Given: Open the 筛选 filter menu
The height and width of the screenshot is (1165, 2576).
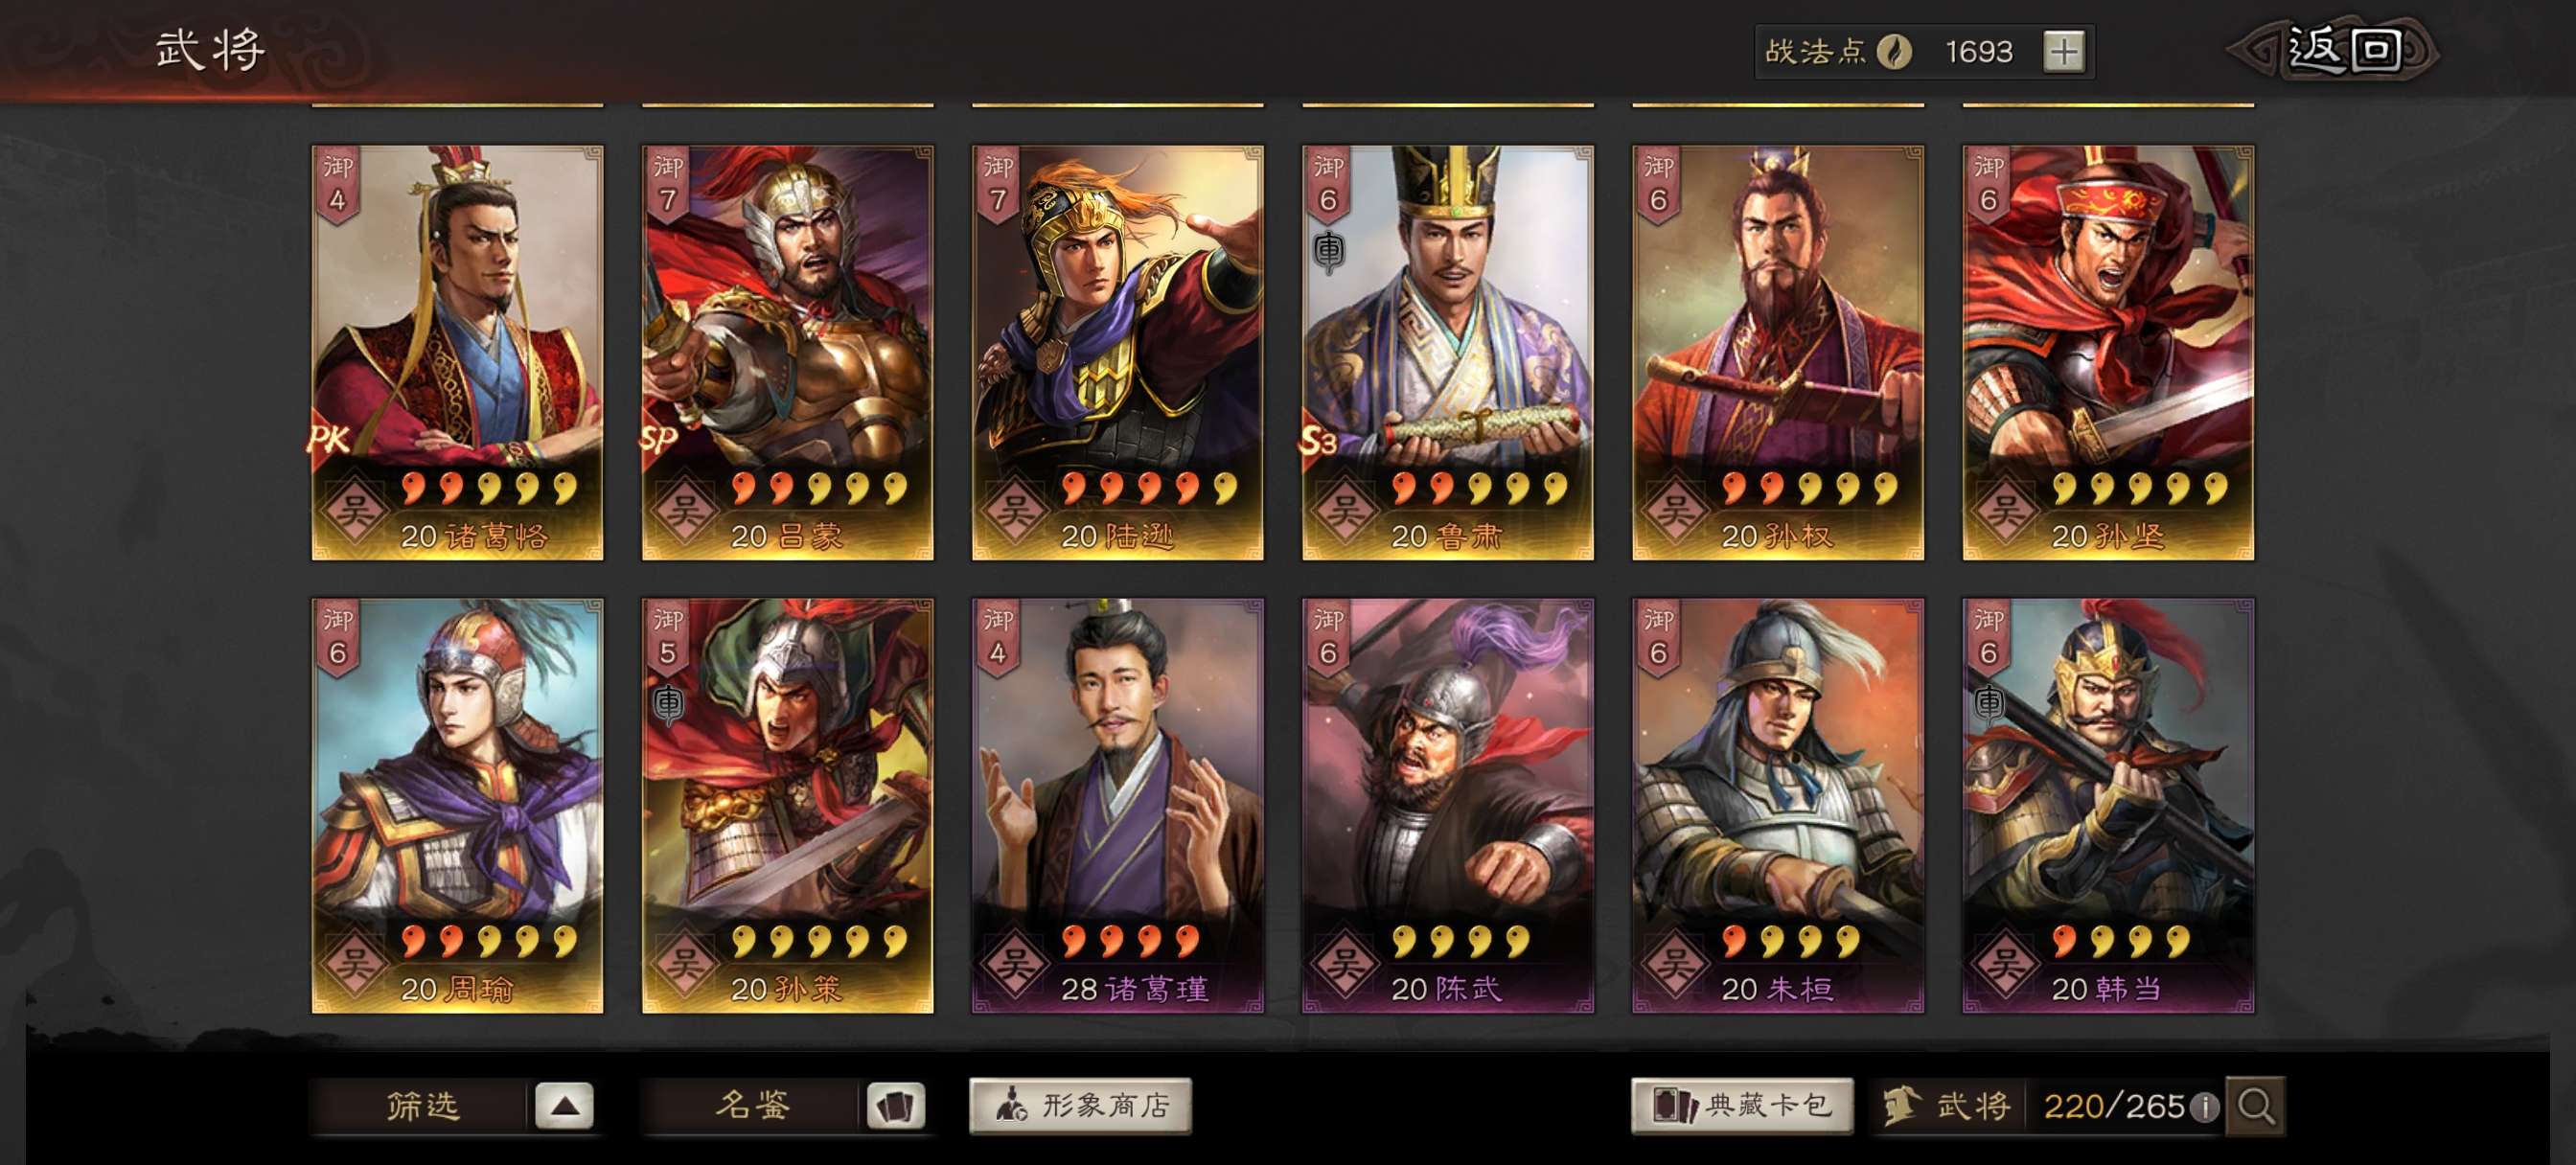Looking at the screenshot, I should [x=422, y=1106].
